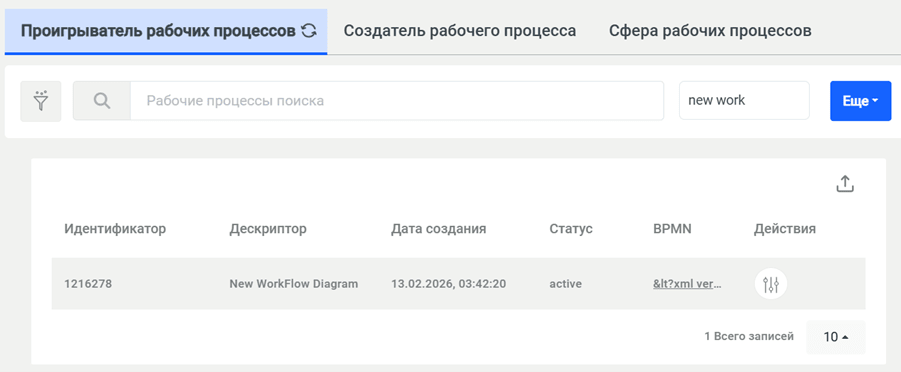Viewport: 901px width, 372px height.
Task: Click the New WorkFlow Diagram cell
Action: 294,284
